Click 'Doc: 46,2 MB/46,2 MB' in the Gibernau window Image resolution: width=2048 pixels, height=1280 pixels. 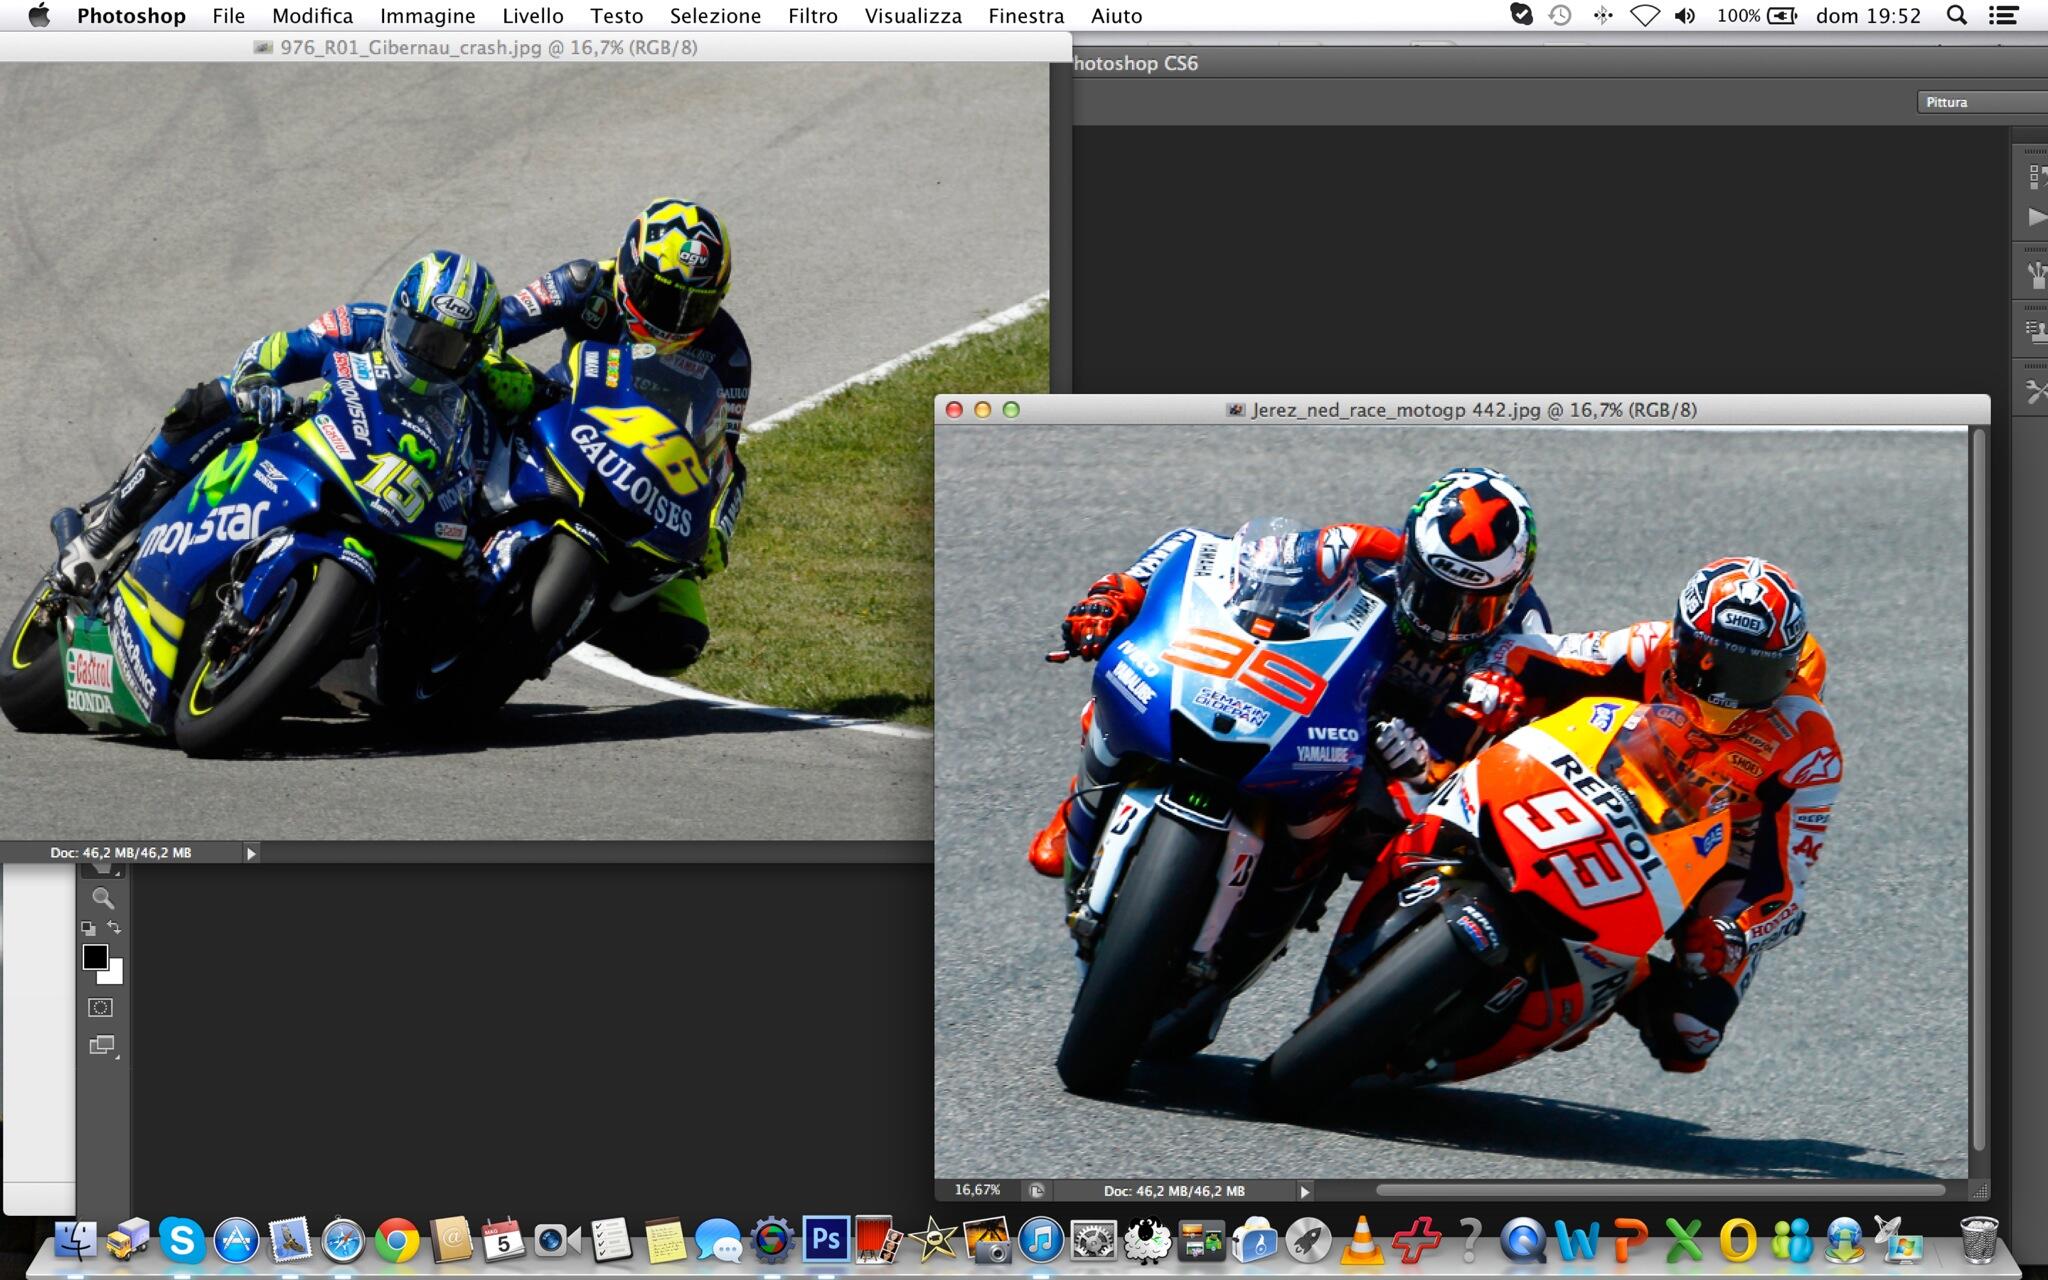pos(121,853)
